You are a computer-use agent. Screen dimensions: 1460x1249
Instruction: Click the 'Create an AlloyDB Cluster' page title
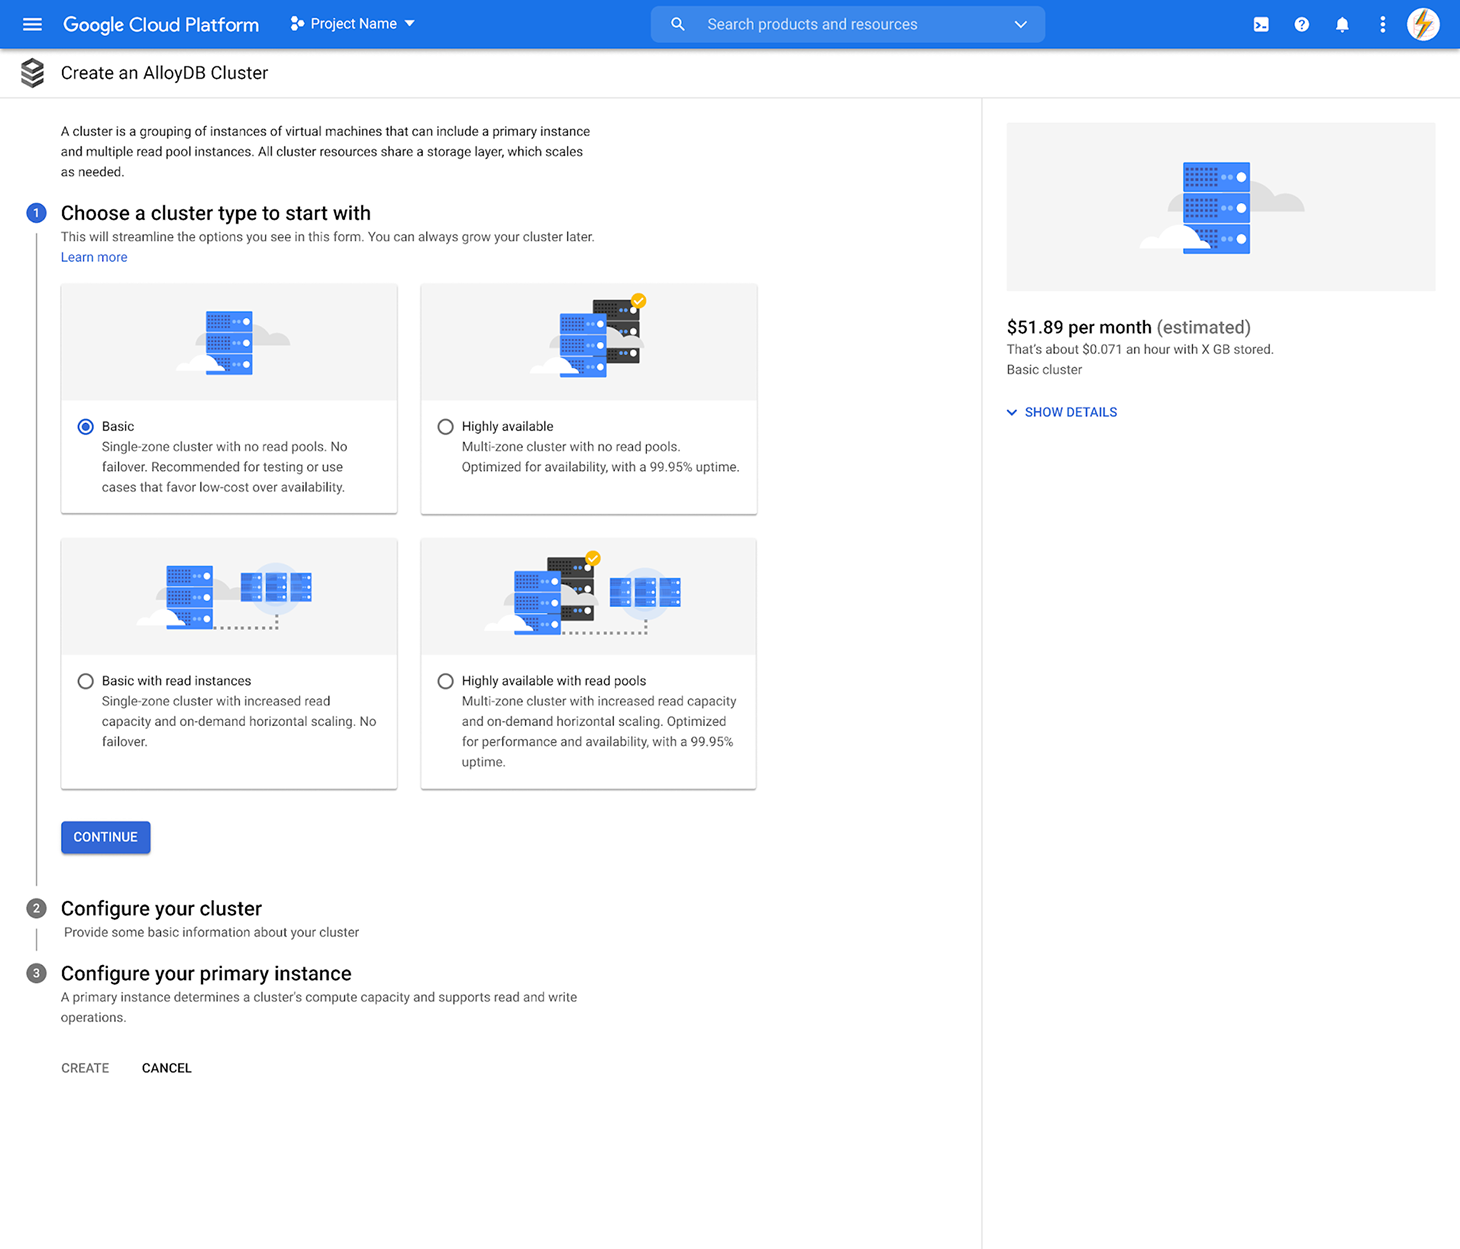point(164,73)
